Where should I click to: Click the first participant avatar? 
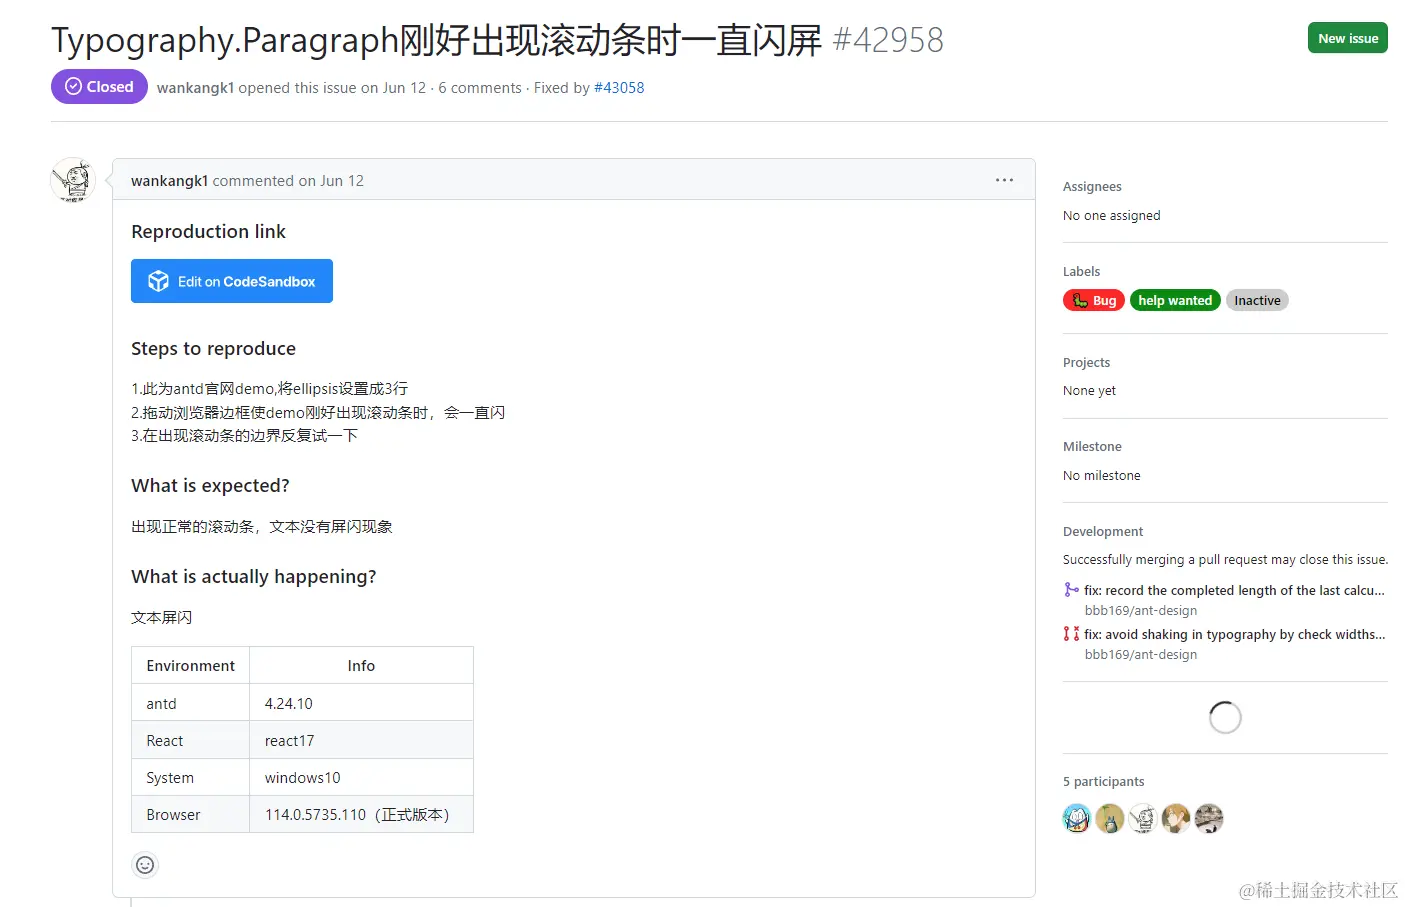point(1077,818)
